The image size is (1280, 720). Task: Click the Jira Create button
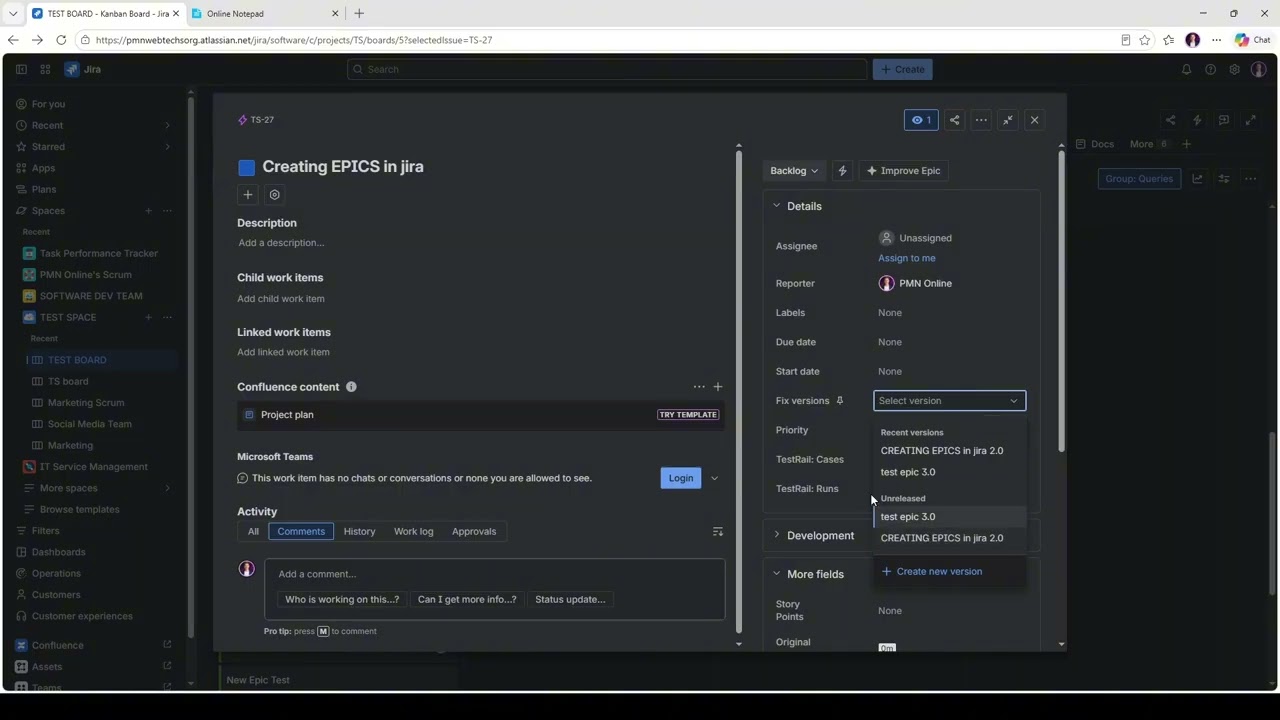tap(903, 69)
